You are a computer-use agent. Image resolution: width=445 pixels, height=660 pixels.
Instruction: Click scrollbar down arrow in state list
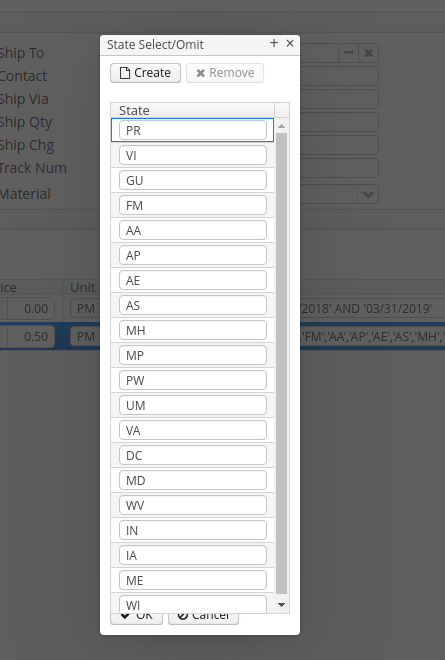(x=282, y=605)
